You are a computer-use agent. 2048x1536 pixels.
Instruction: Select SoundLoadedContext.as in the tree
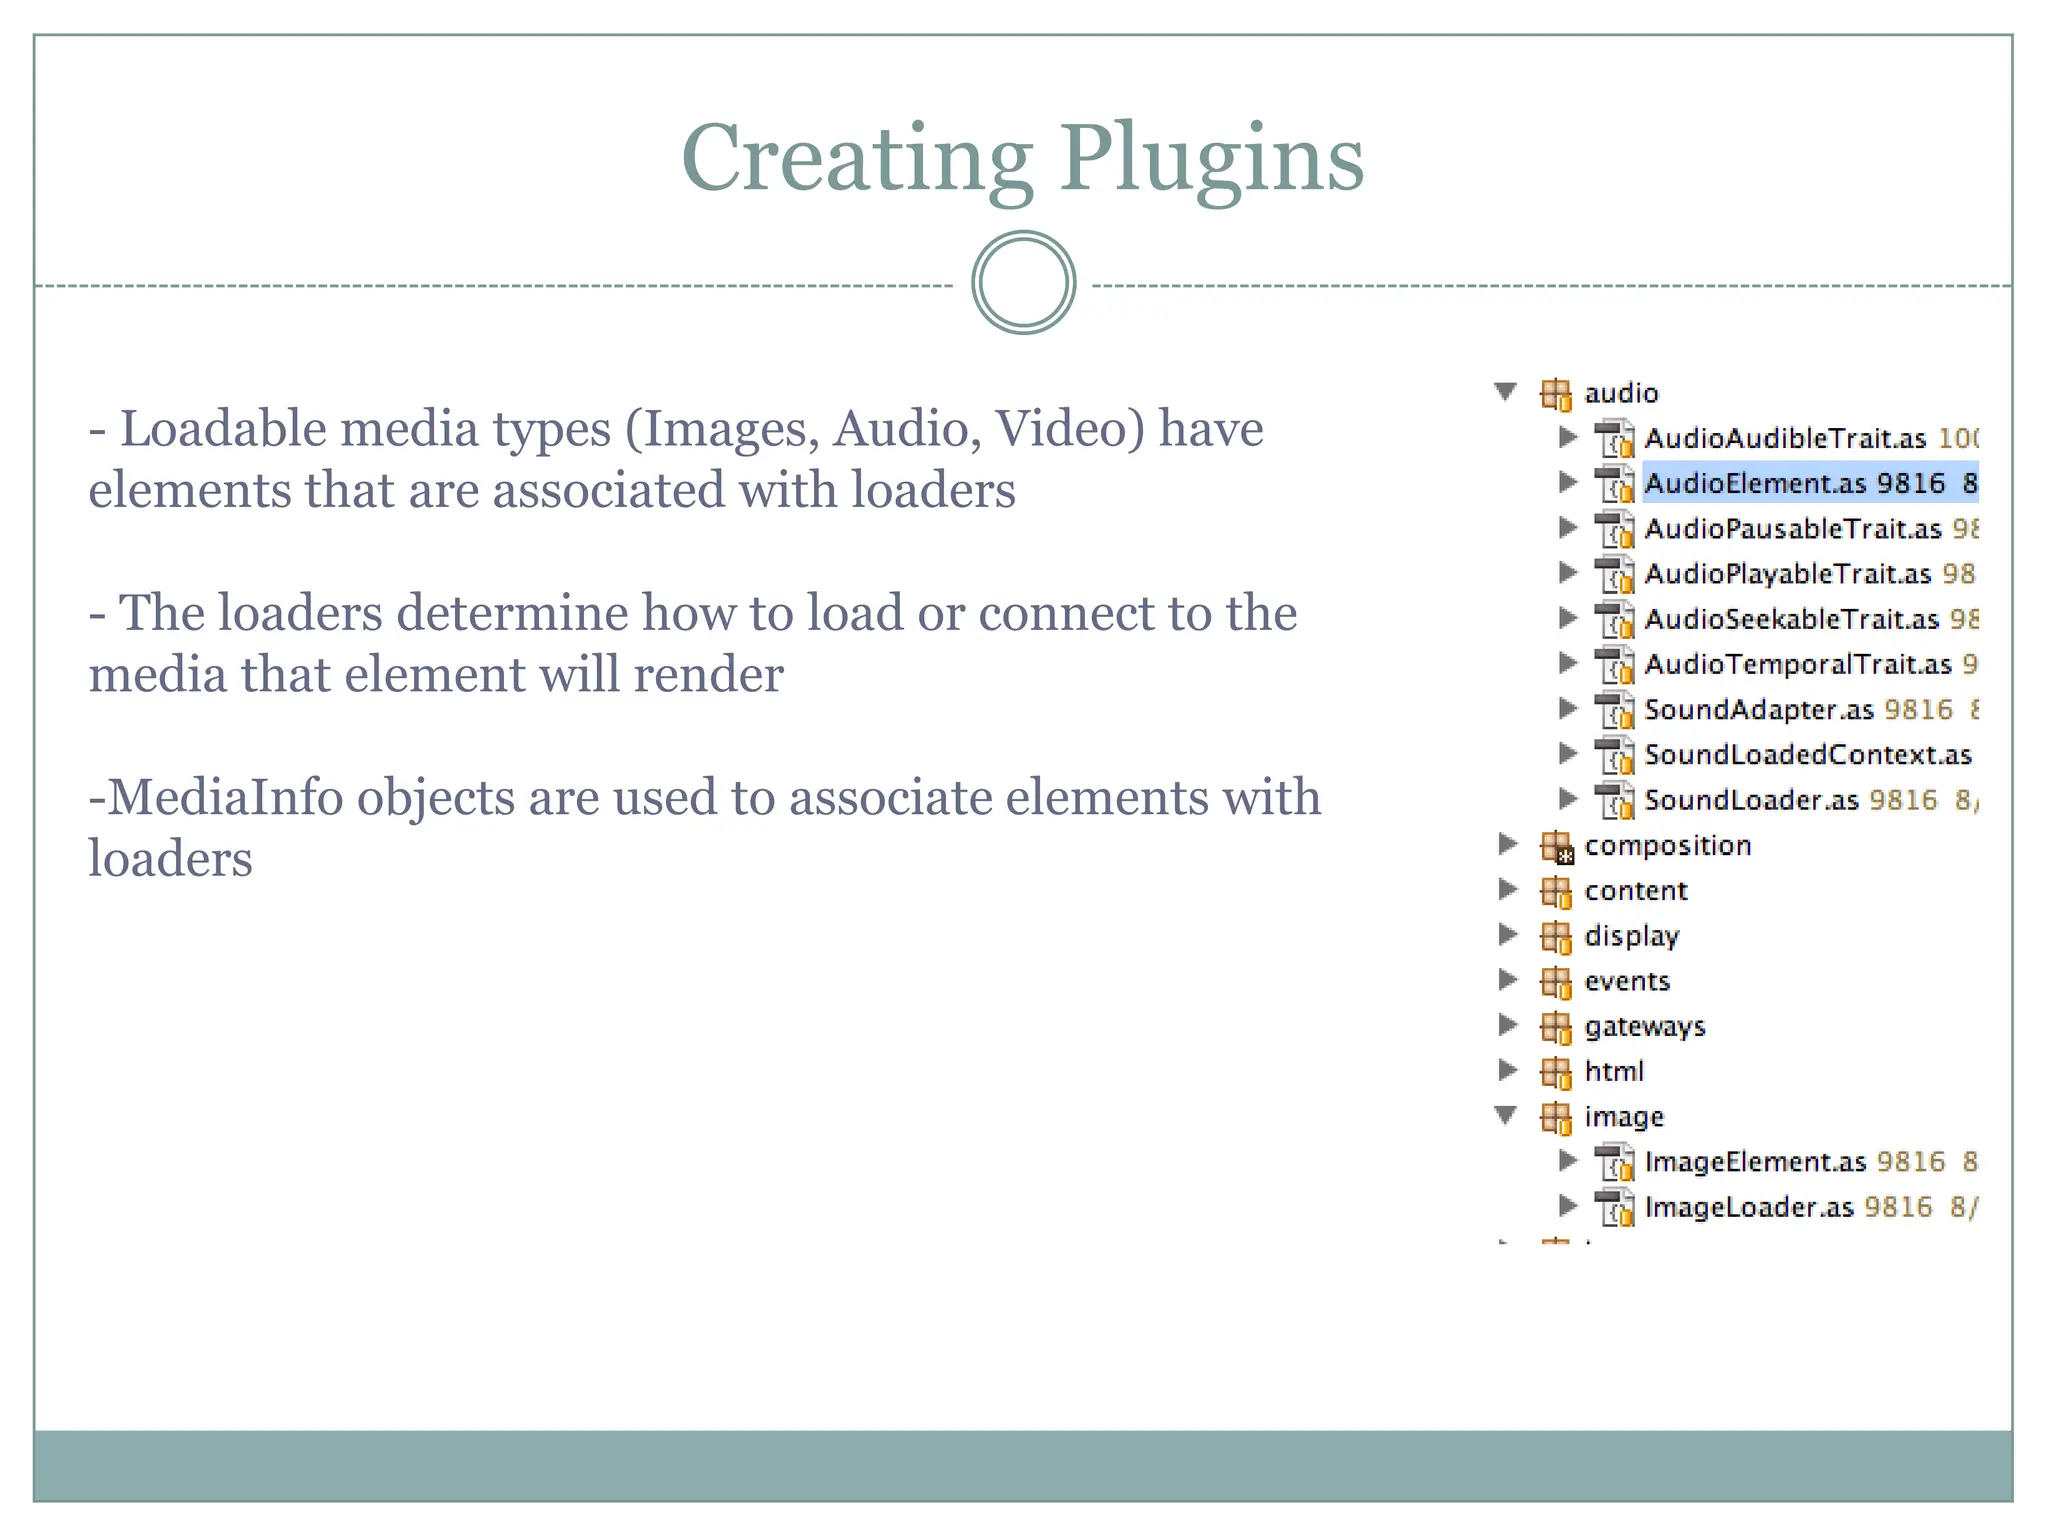[1808, 755]
